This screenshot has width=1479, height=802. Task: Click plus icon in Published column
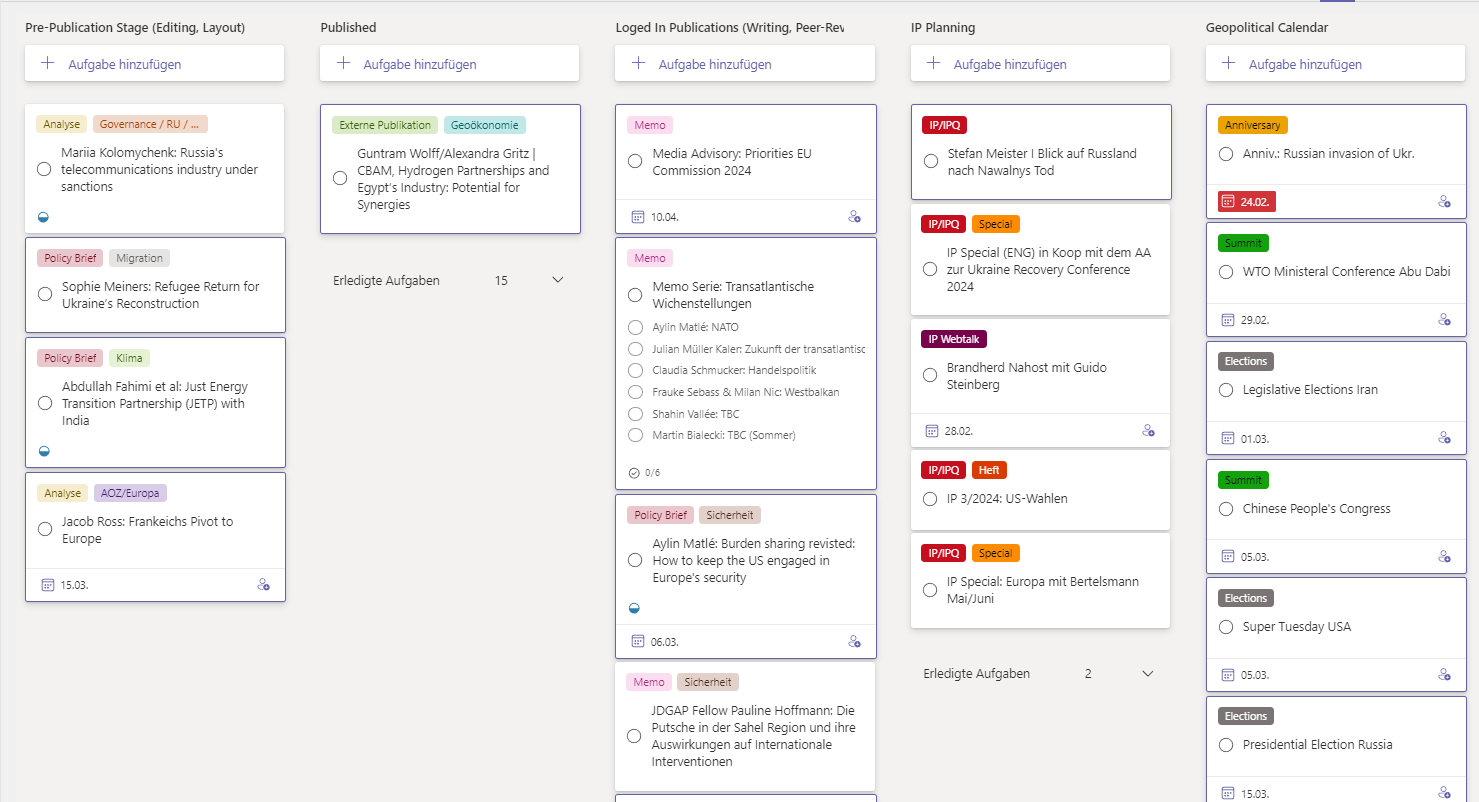pyautogui.click(x=344, y=63)
